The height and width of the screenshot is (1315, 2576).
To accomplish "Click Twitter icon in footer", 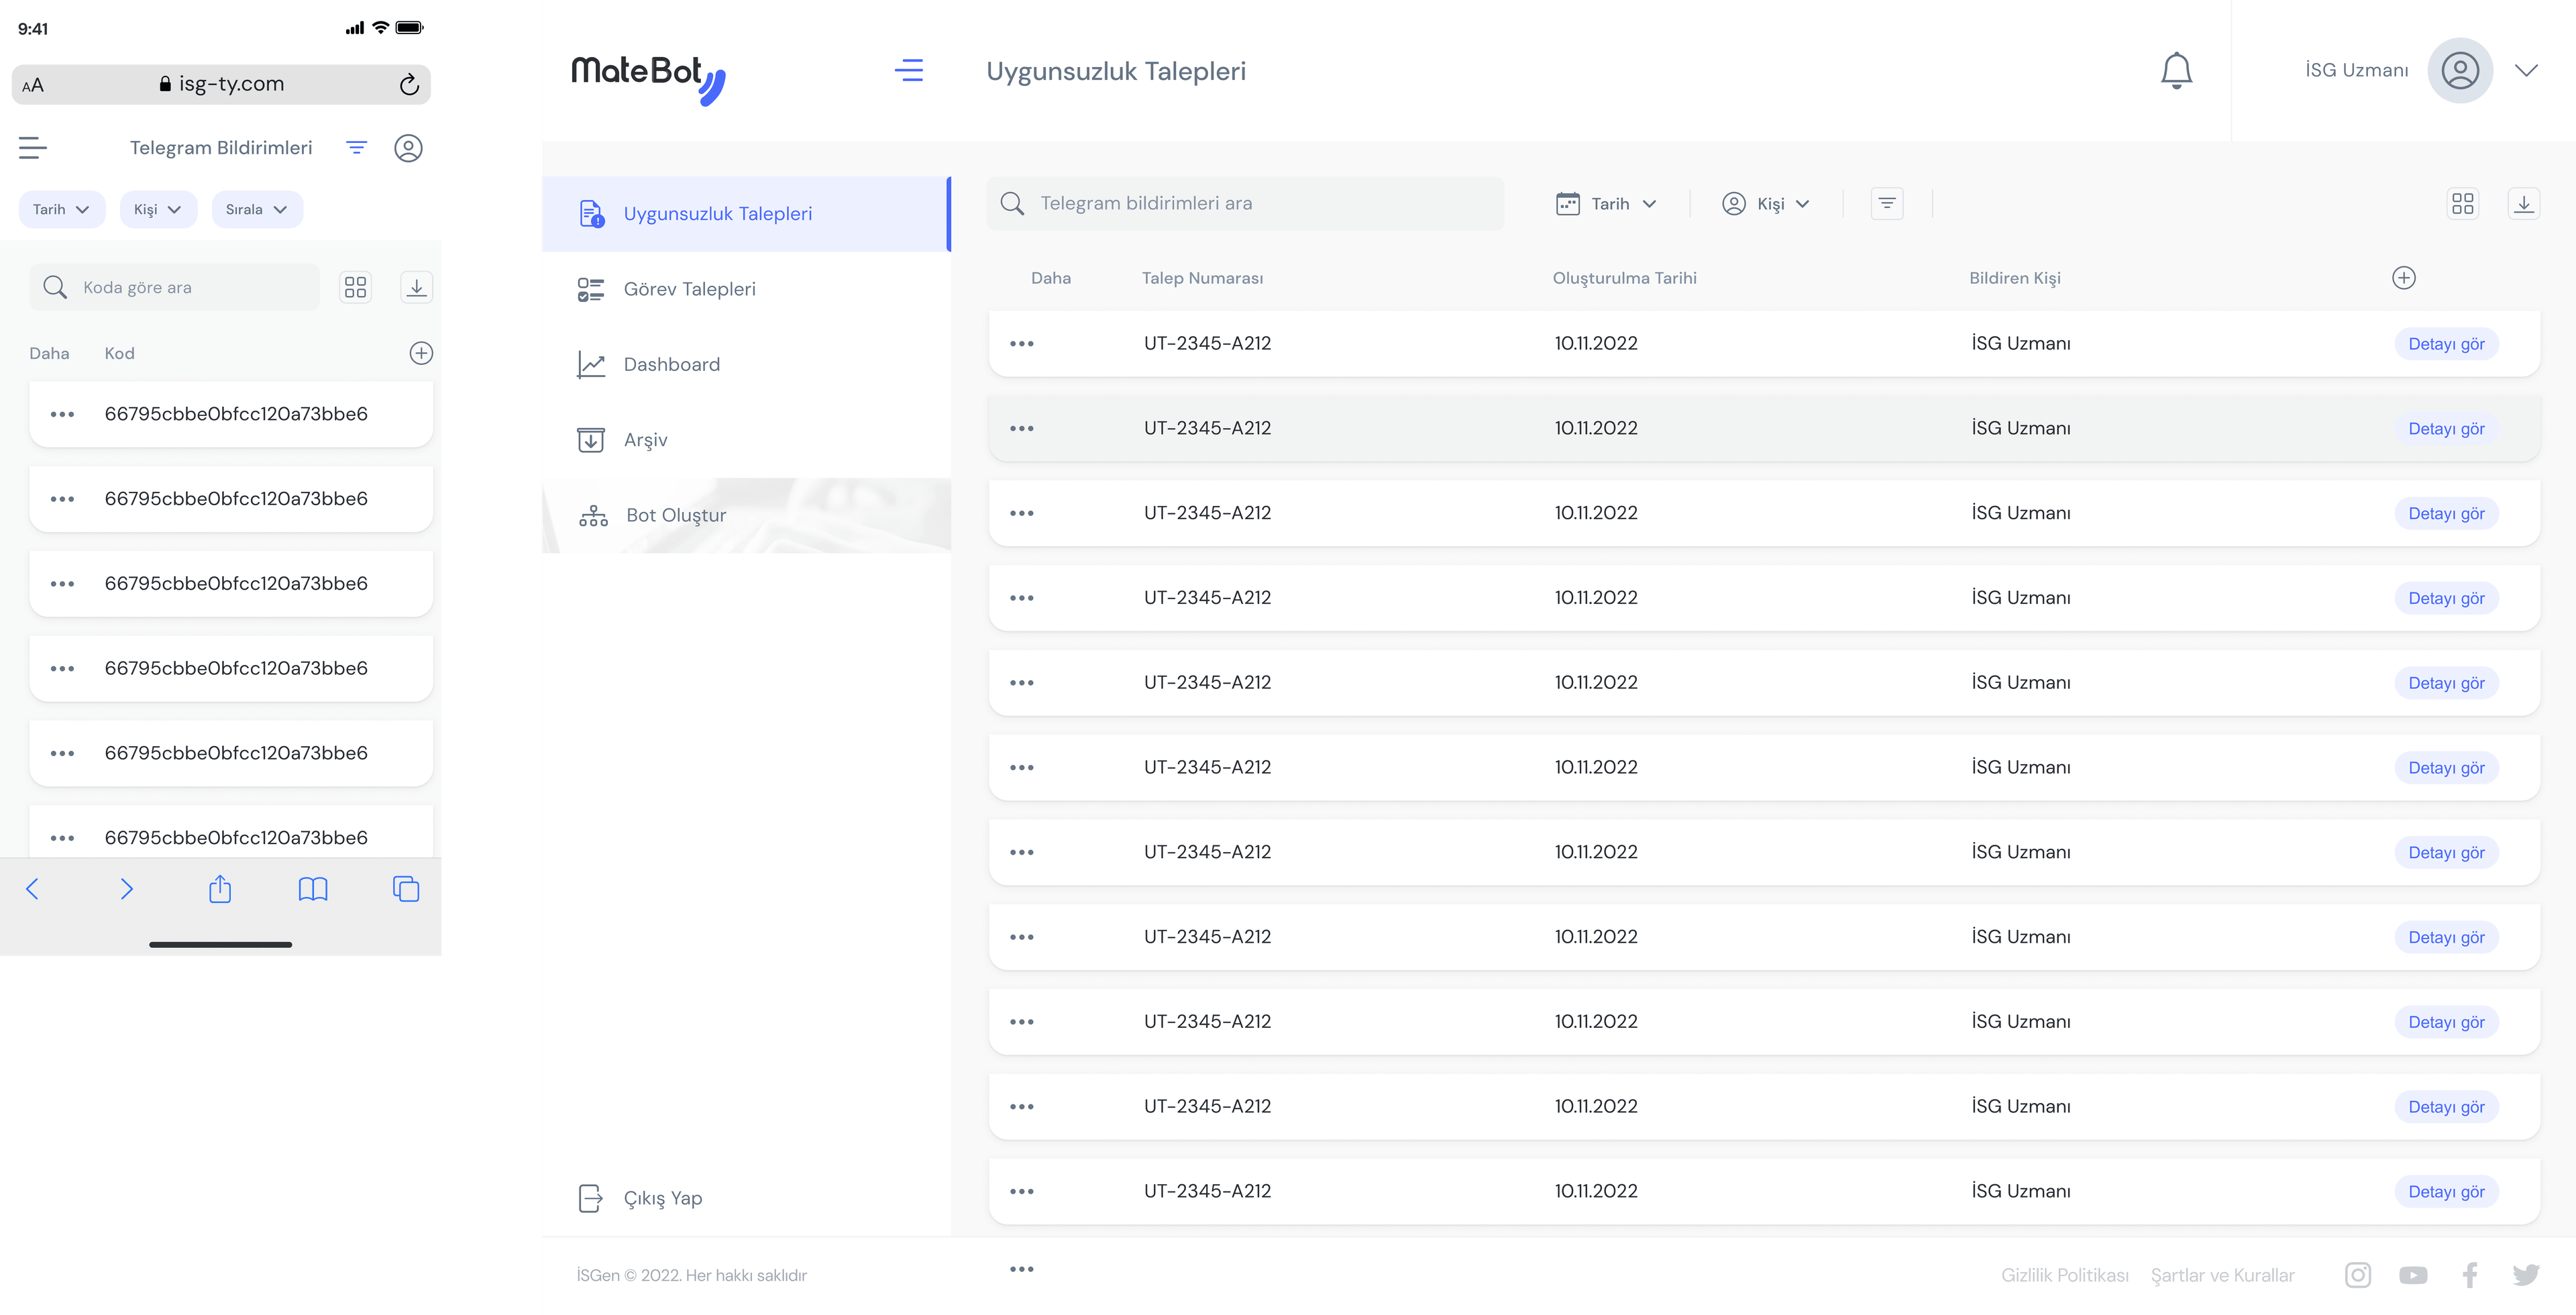I will 2525,1274.
